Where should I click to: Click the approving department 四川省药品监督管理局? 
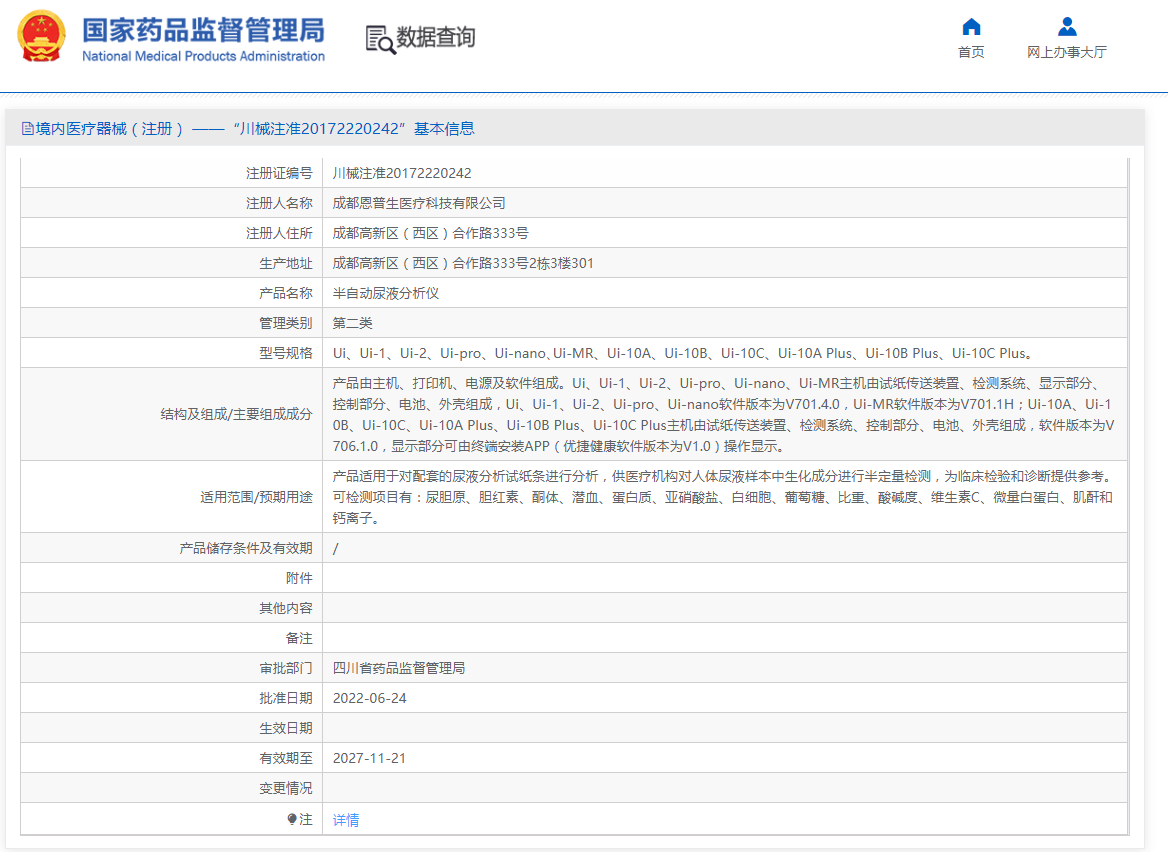[x=399, y=668]
